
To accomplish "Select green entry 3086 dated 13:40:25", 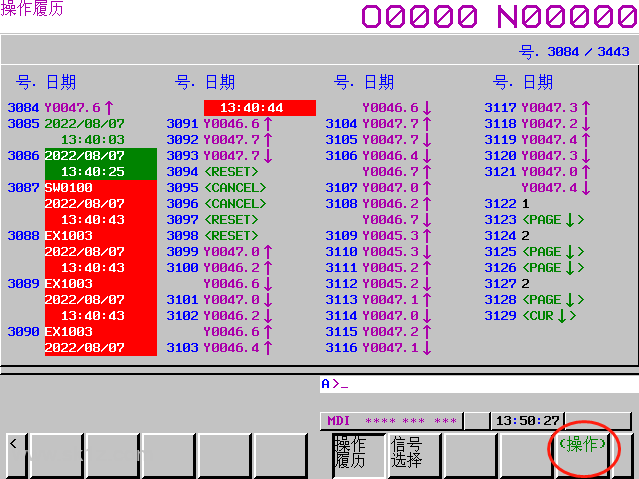I will click(x=82, y=163).
